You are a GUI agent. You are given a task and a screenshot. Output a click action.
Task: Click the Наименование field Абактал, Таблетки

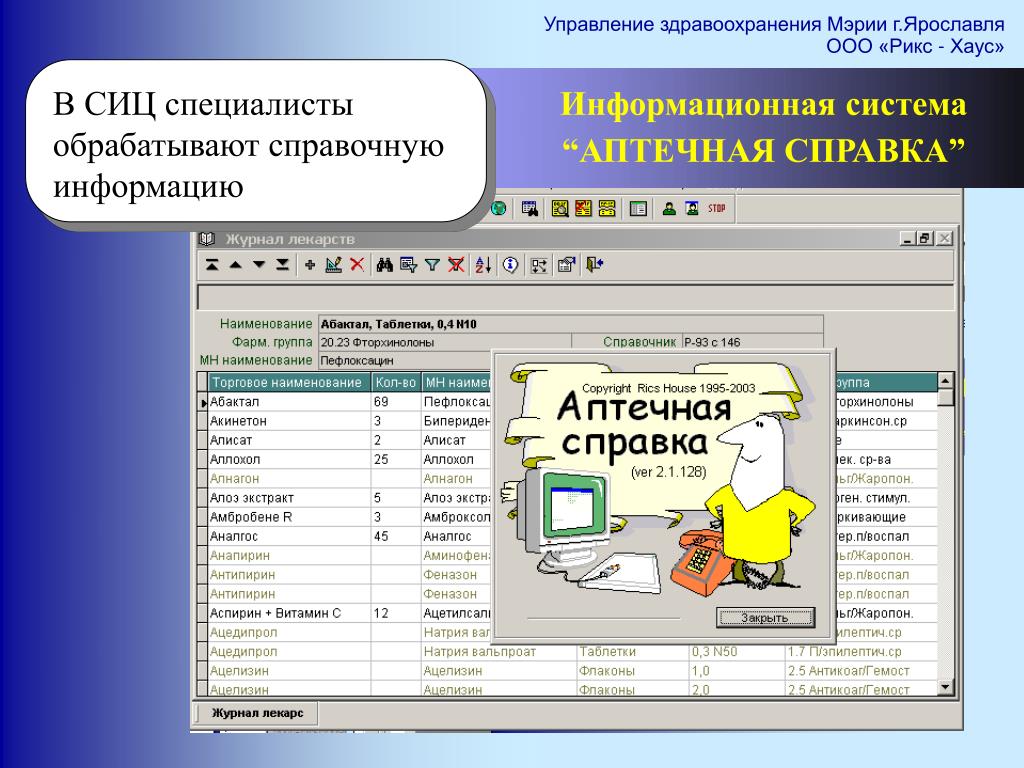pos(571,324)
